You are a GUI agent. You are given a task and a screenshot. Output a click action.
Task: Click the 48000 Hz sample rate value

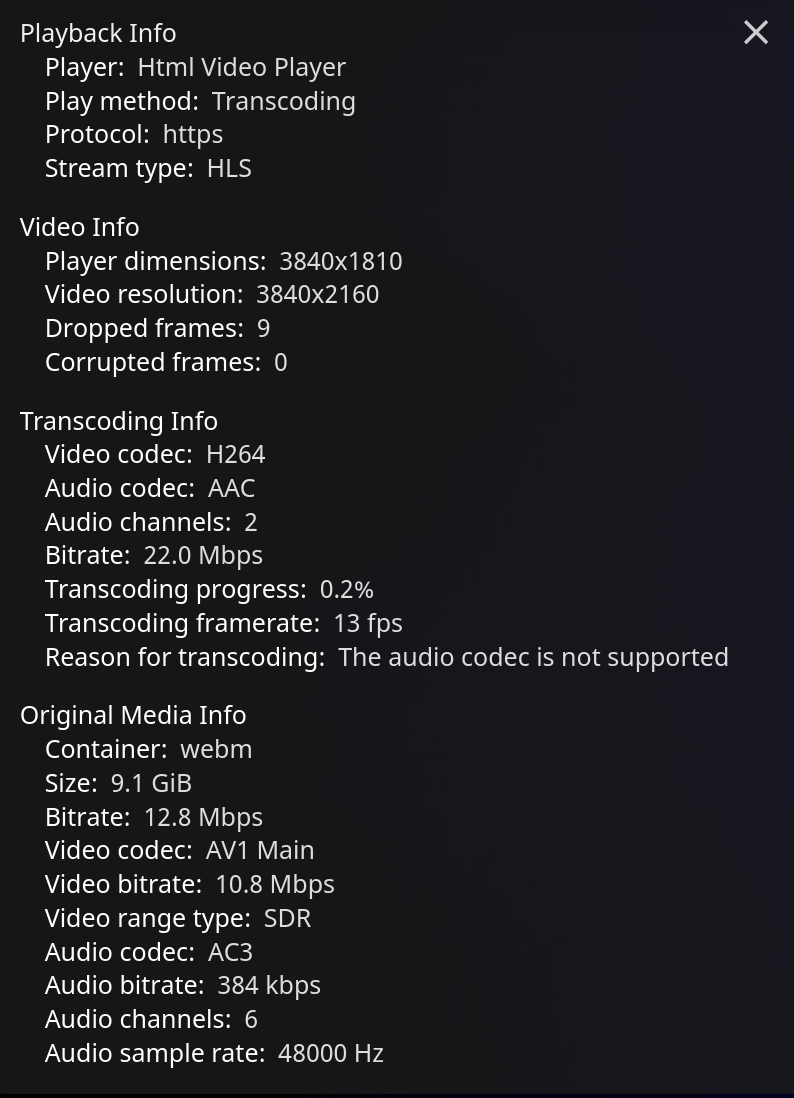[331, 1053]
